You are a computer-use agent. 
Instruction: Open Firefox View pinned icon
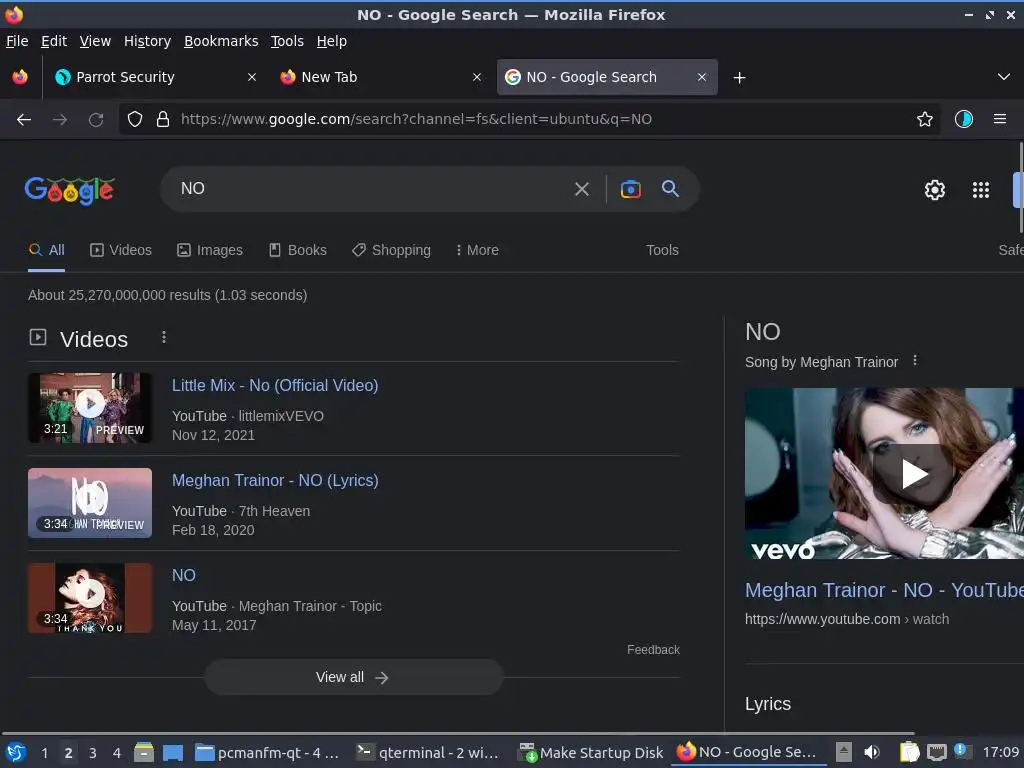[20, 77]
